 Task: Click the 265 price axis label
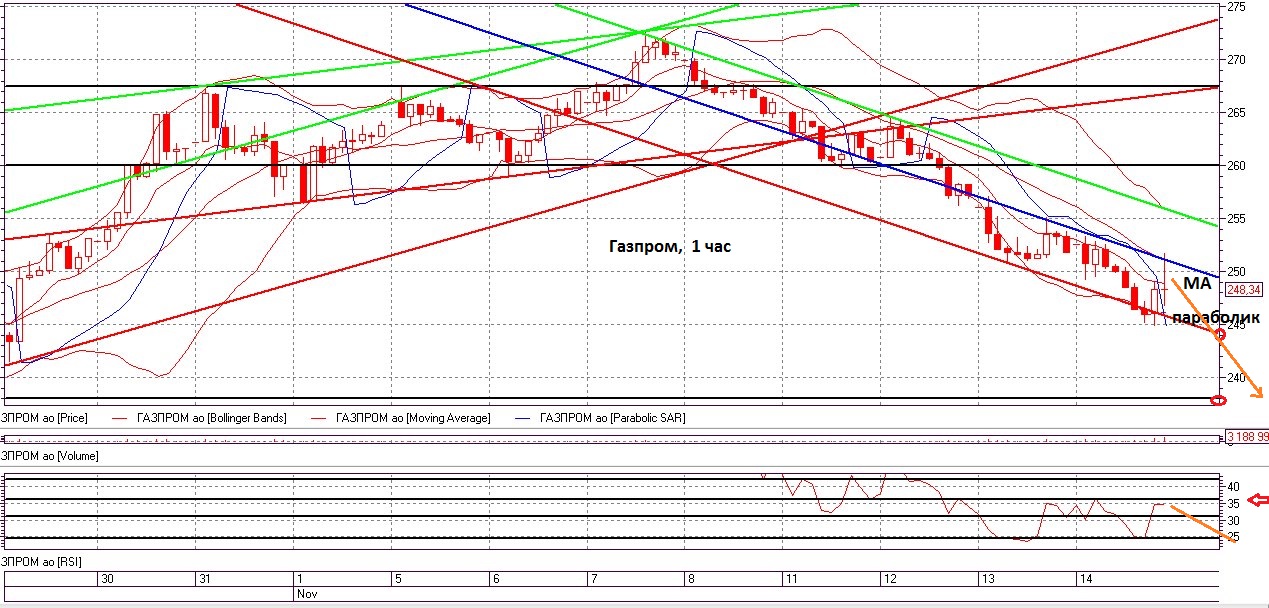tap(1236, 113)
